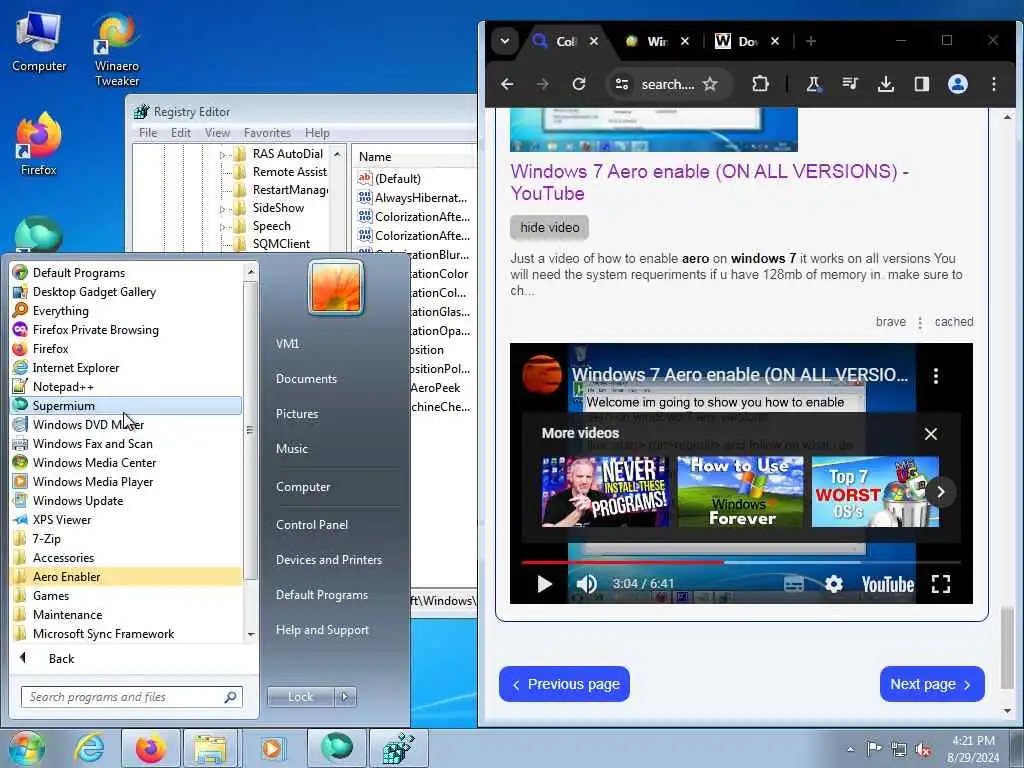Open Winaero Tweaker desktop shortcut
The image size is (1024, 768).
(117, 50)
